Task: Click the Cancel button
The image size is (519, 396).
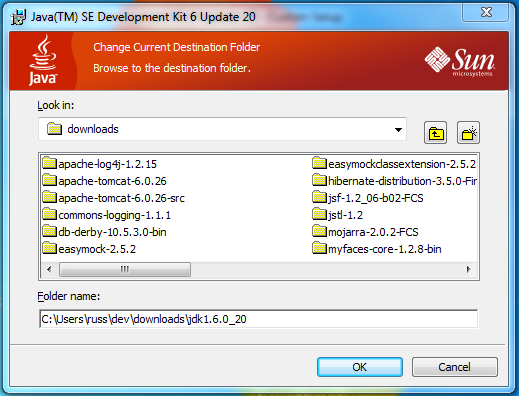Action: tap(454, 367)
